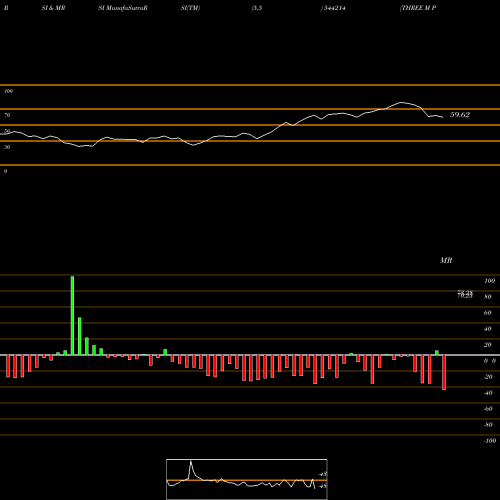500x500 pixels.
Task: Click the MR axis label 60
Action: (488, 313)
